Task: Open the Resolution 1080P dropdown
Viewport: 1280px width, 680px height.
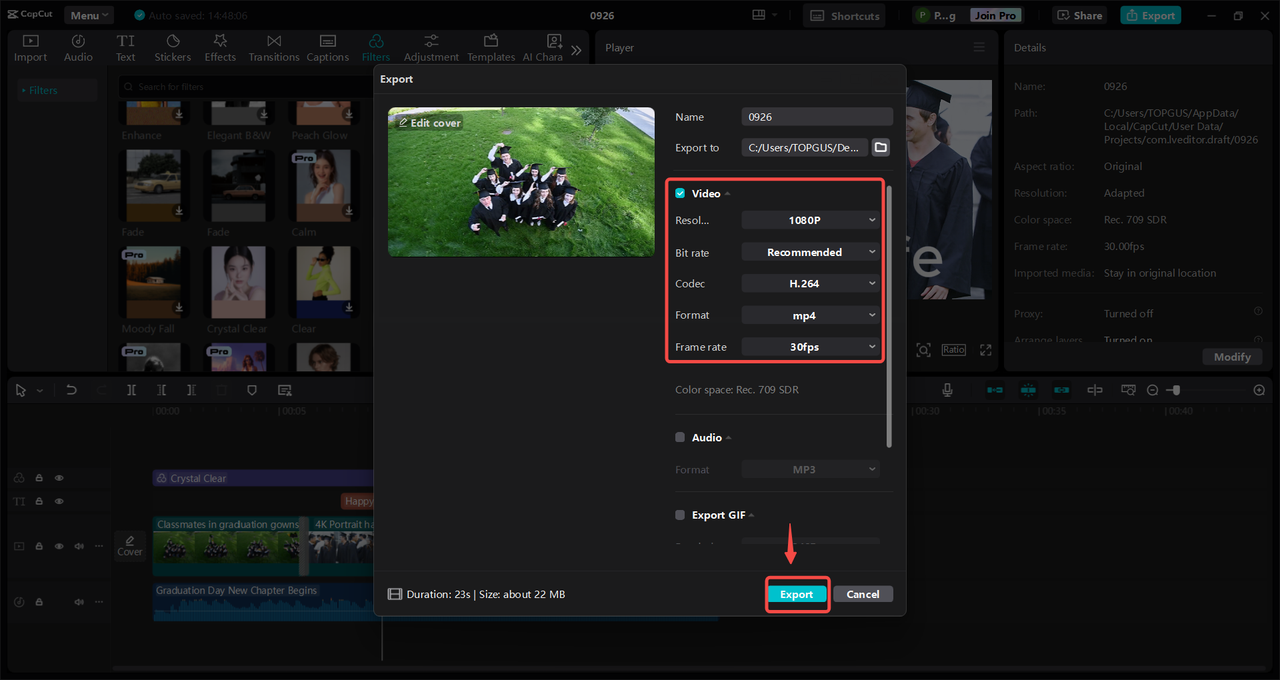Action: tap(810, 220)
